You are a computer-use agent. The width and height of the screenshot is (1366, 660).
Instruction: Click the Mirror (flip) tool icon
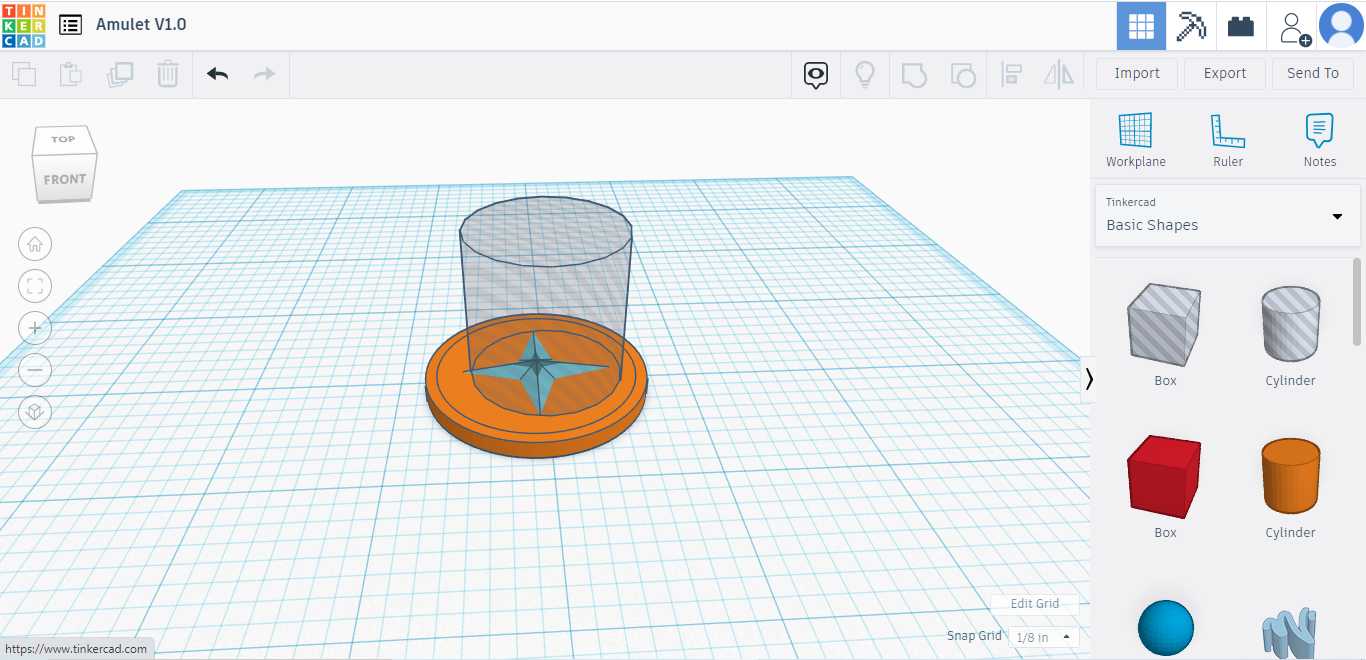(1058, 74)
